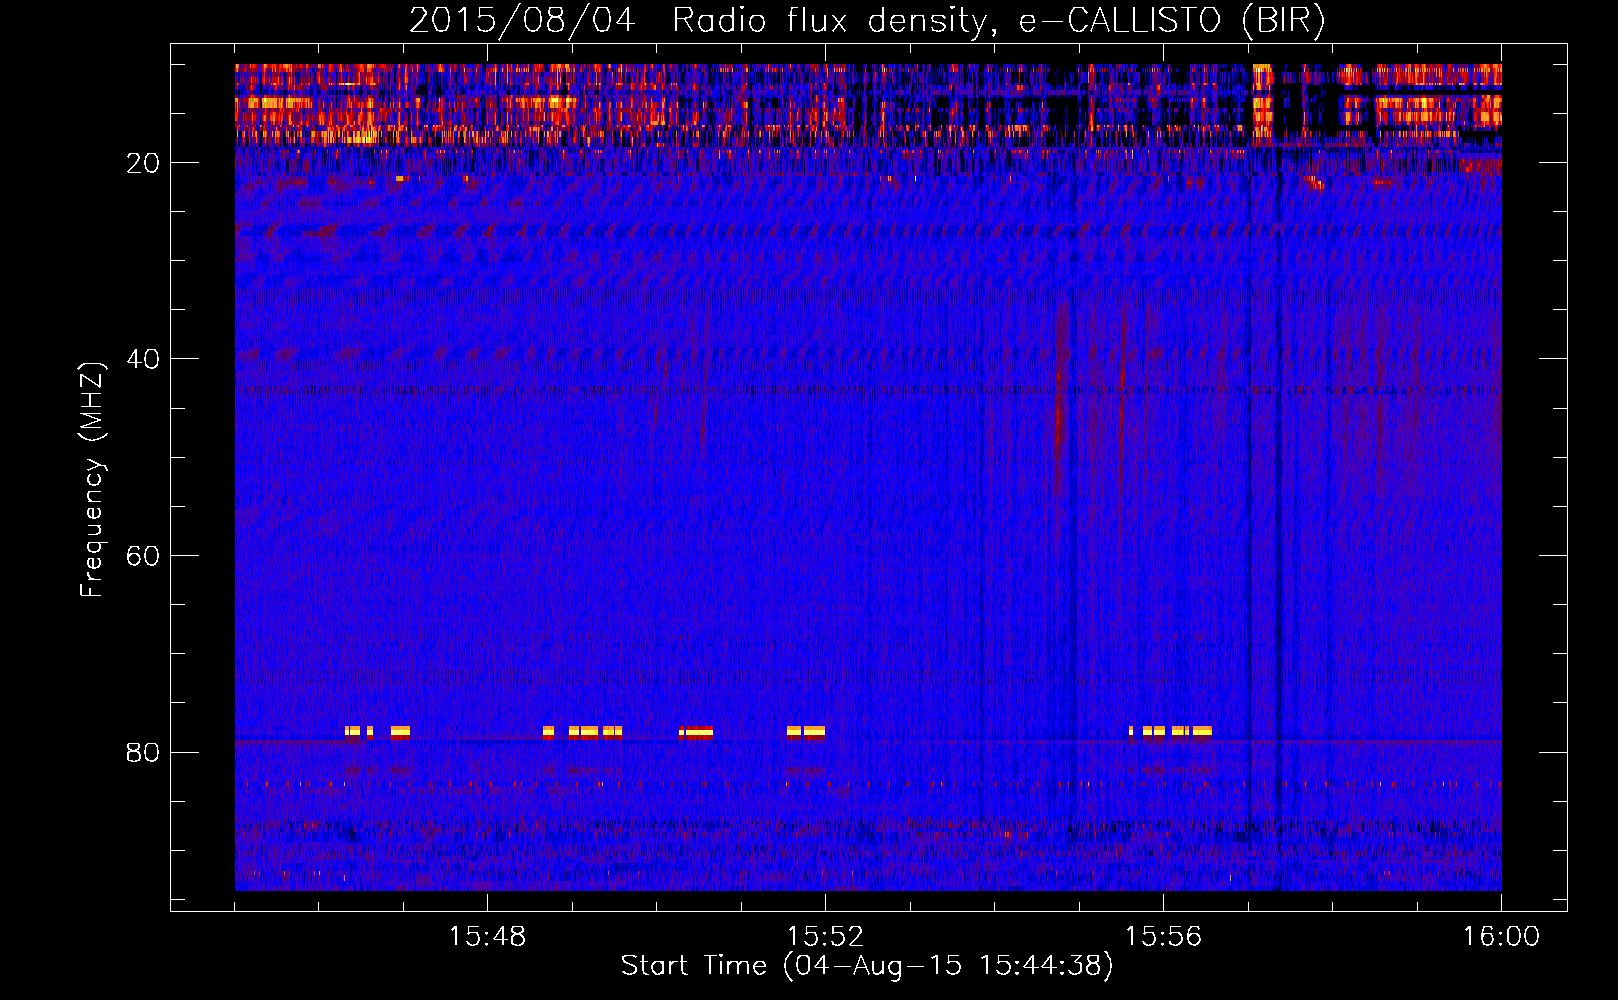The image size is (1618, 1000).
Task: Click the 80 MHz frequency tick label
Action: [x=143, y=752]
